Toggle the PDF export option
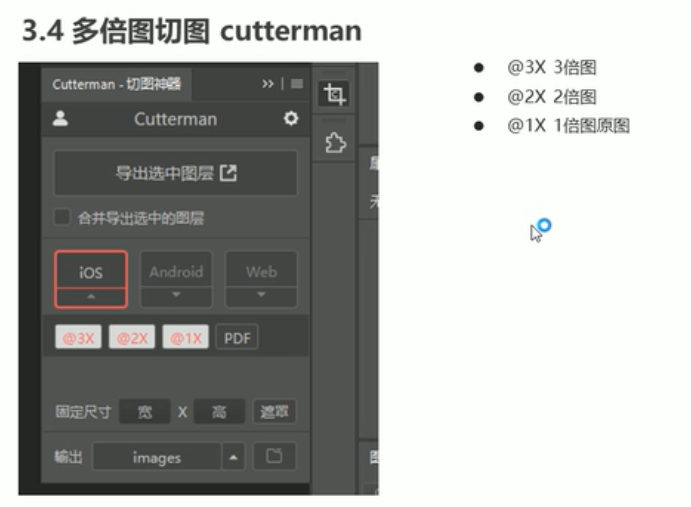Image resolution: width=691 pixels, height=507 pixels. 237,338
